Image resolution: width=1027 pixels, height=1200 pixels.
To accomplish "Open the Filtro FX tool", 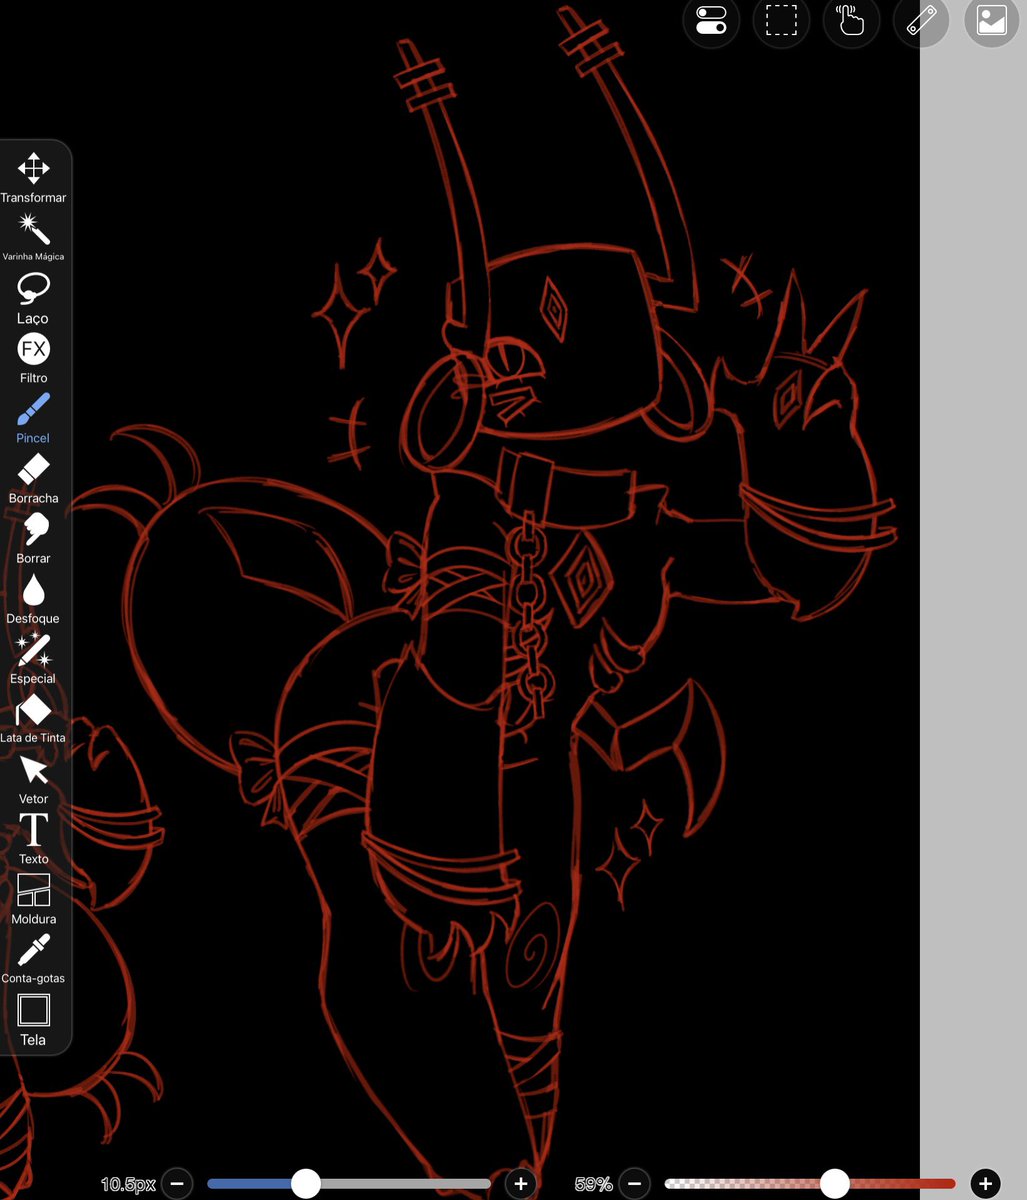I will tap(33, 358).
